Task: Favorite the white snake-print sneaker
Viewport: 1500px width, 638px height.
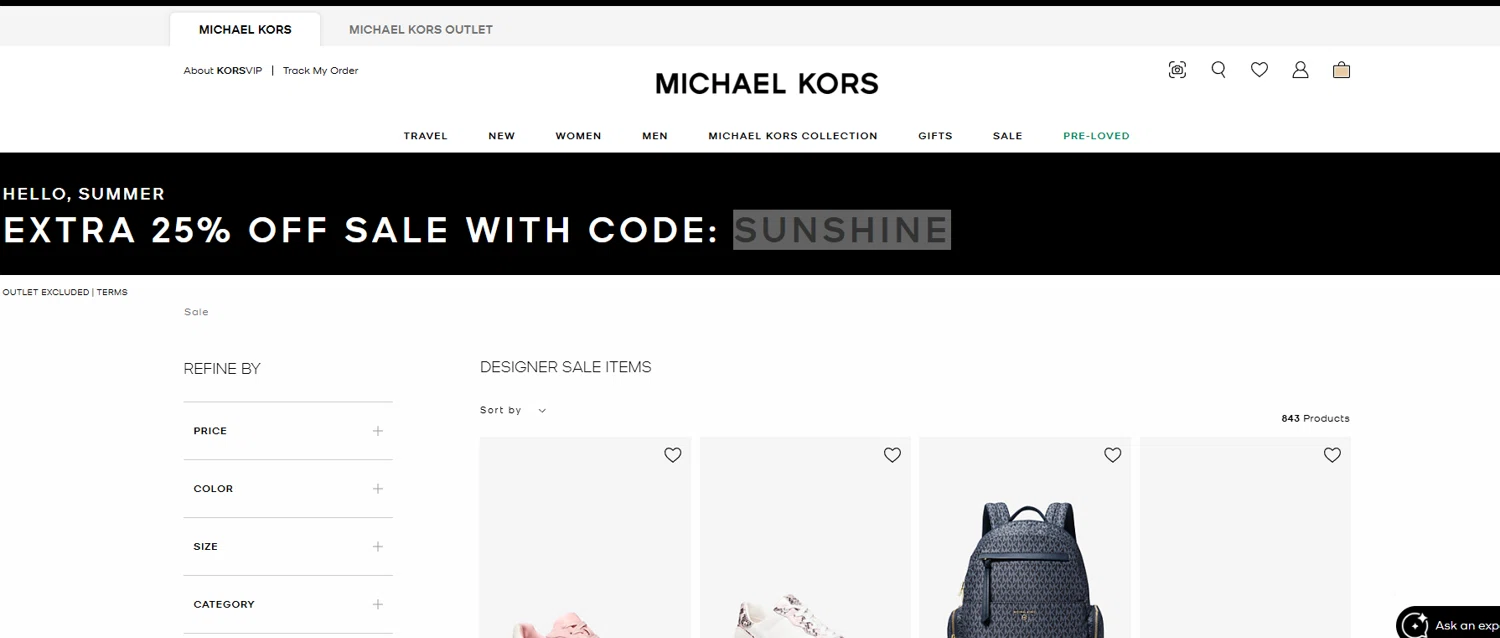Action: pos(892,455)
